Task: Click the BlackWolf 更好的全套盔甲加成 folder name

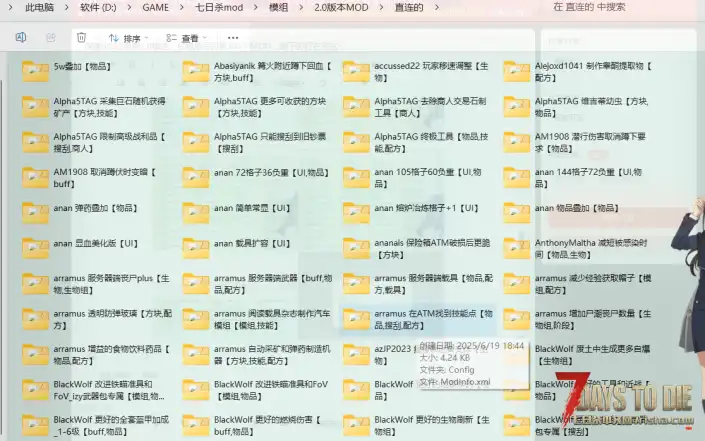Action: [x=111, y=426]
